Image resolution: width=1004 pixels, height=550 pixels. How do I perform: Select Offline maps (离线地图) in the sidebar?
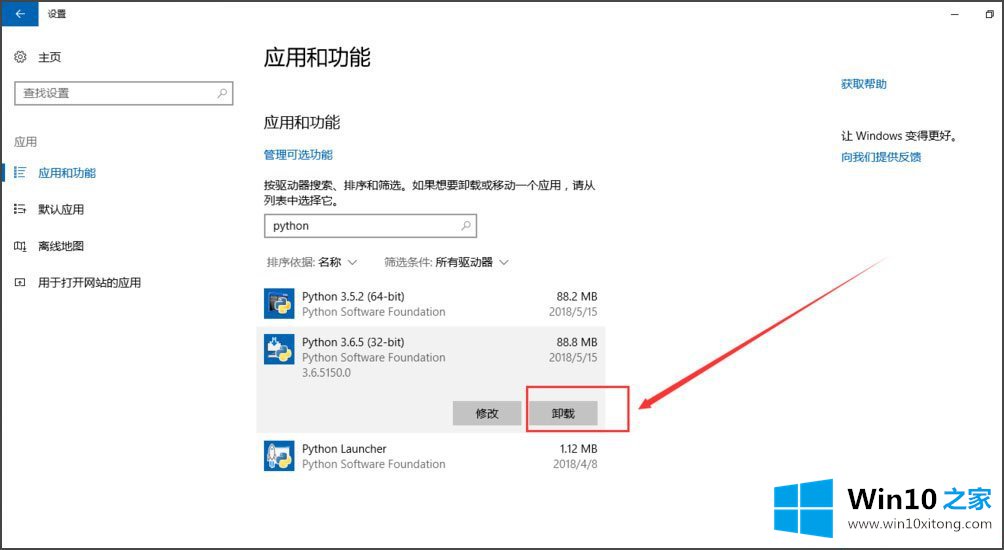(x=61, y=246)
